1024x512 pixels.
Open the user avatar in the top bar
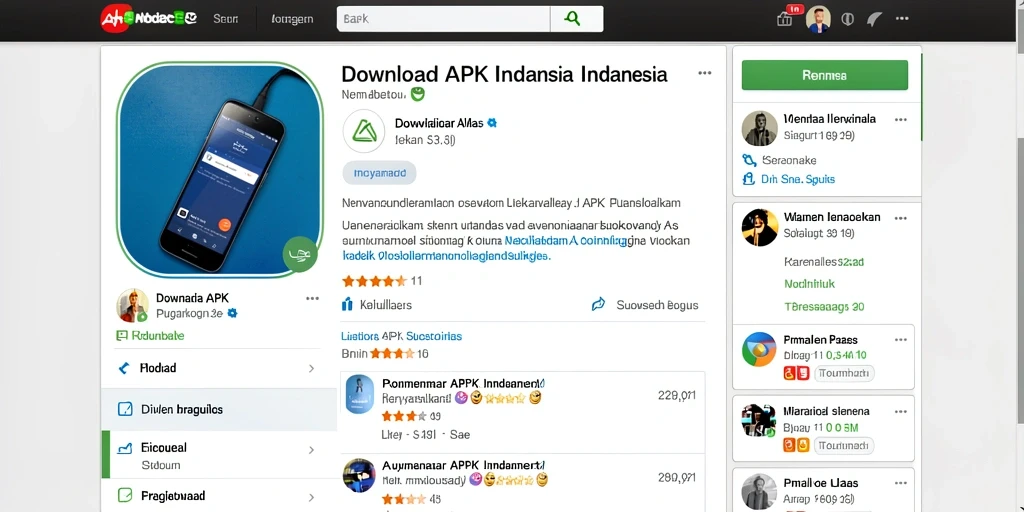click(818, 19)
